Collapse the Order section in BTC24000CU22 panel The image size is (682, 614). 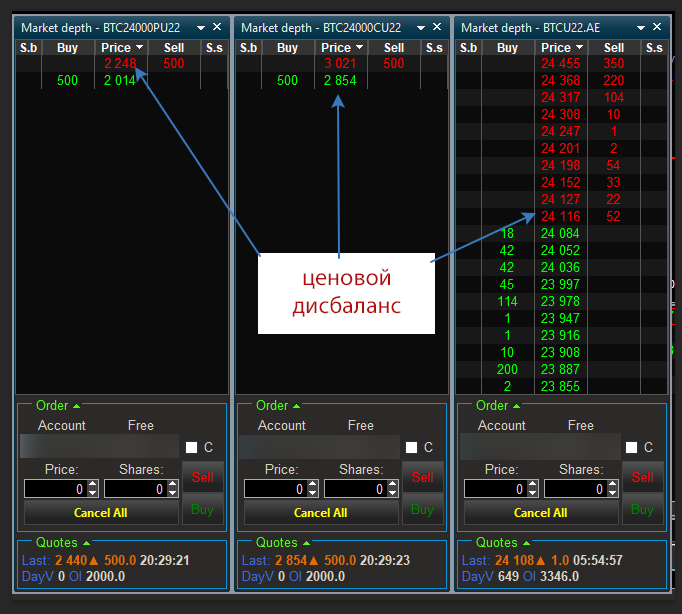[297, 406]
